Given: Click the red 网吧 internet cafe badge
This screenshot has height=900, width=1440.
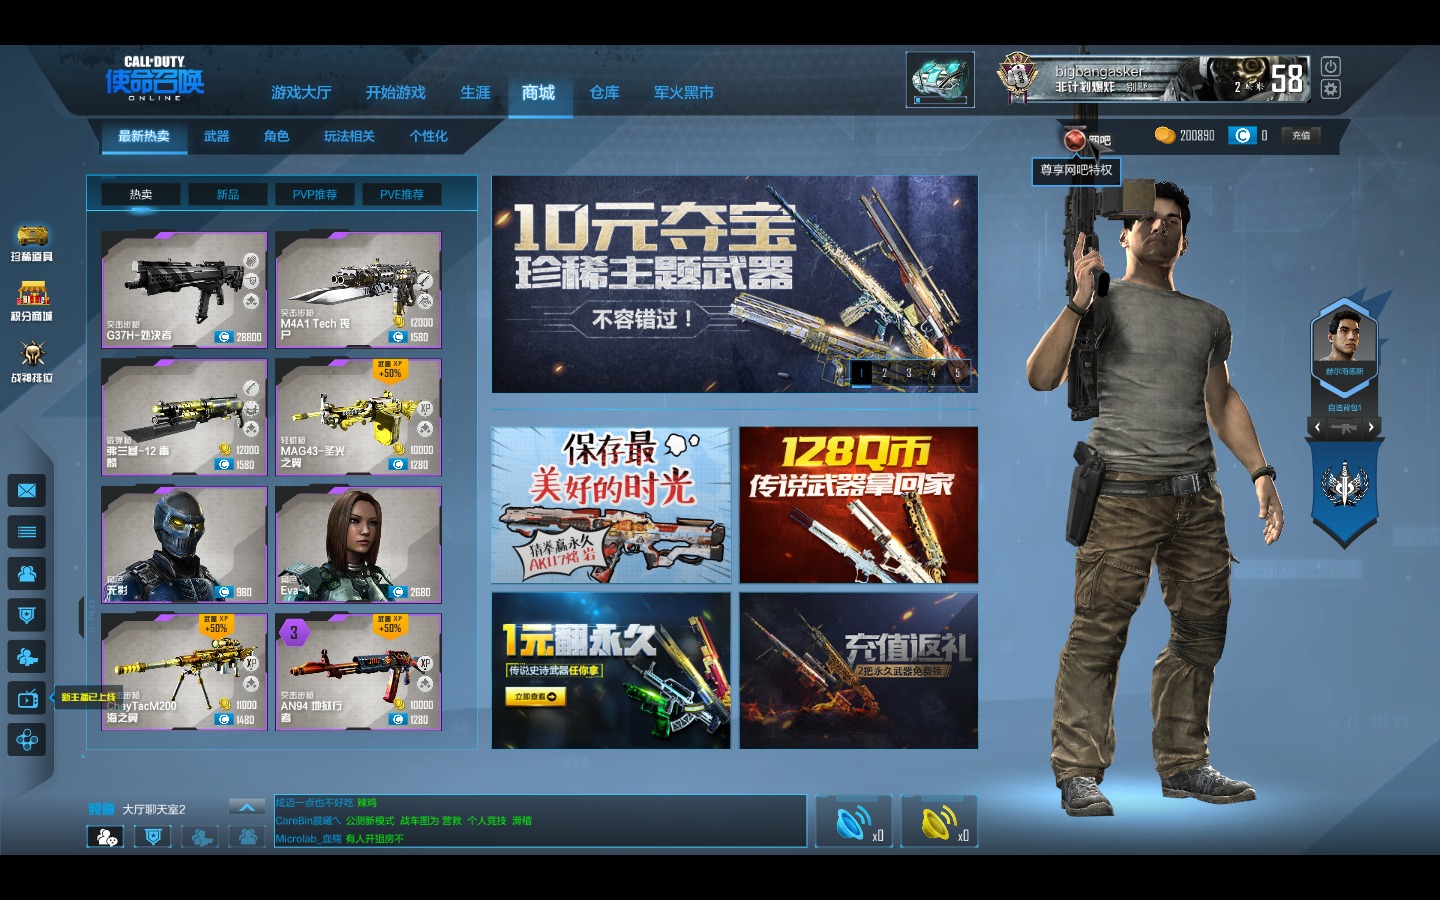Looking at the screenshot, I should point(1075,140).
